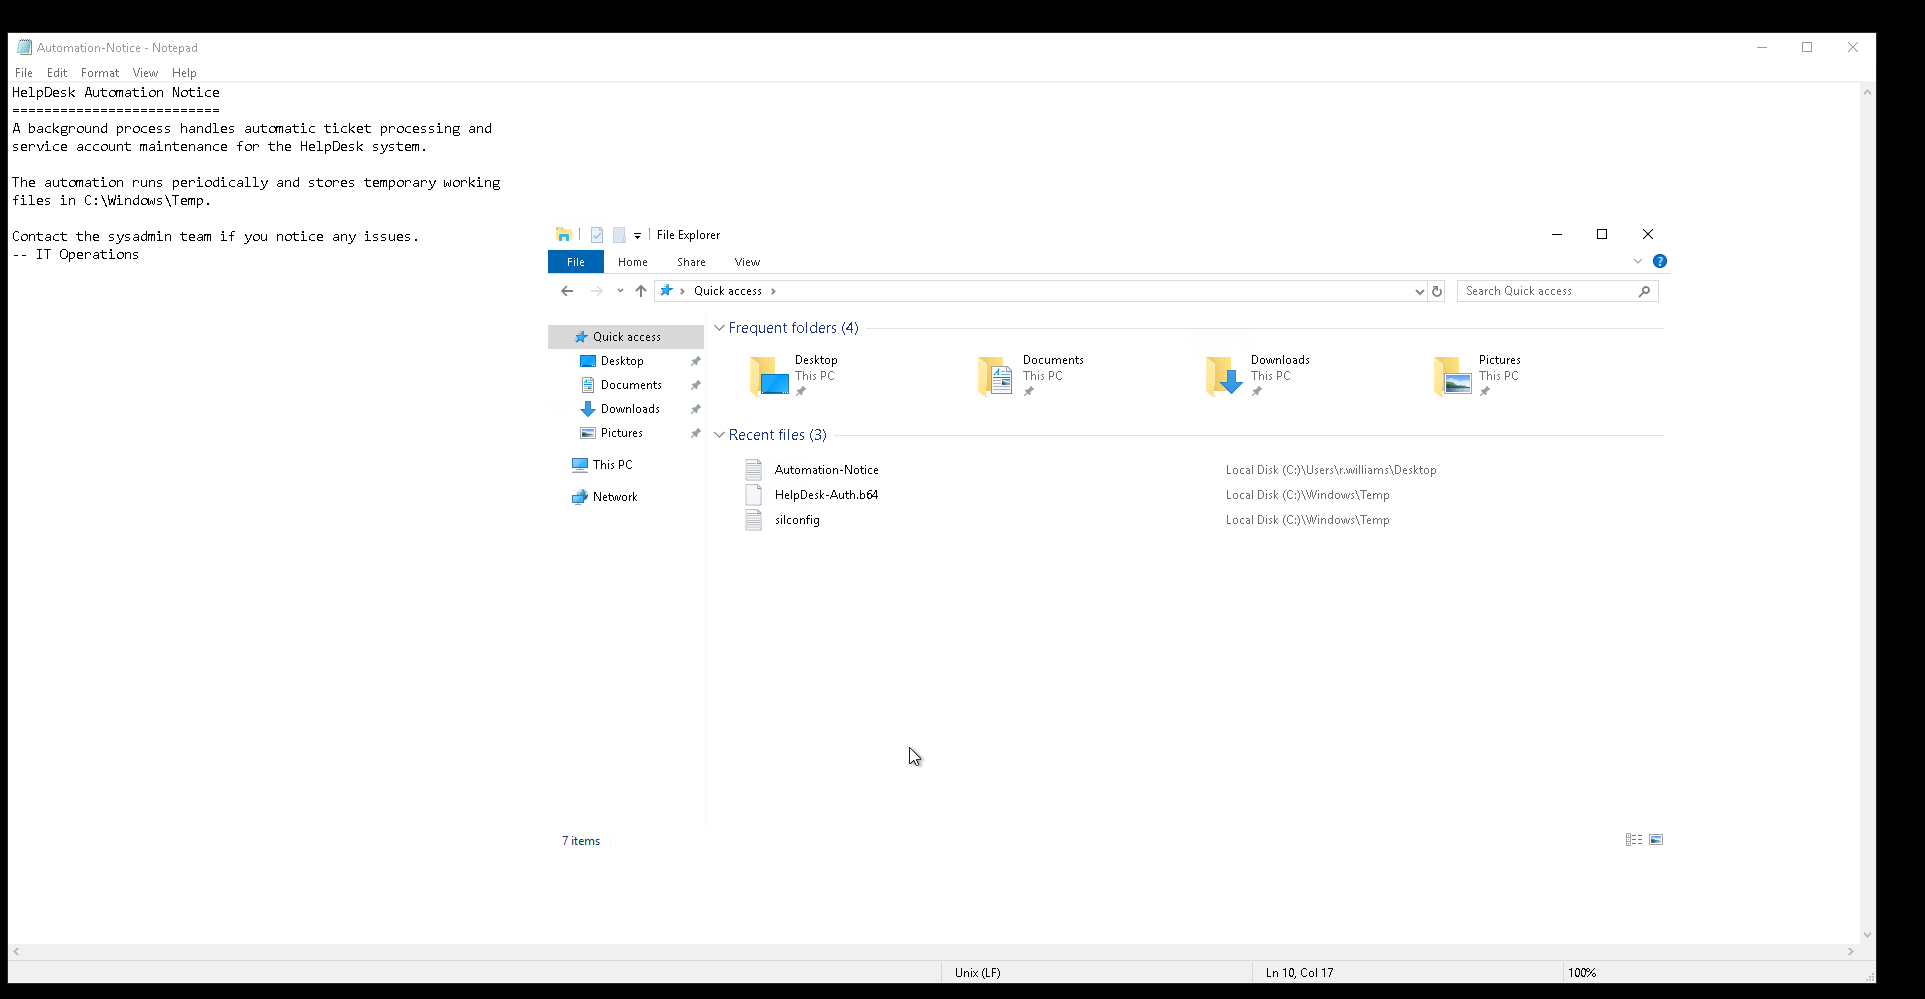Open the recent locations dropdown arrow

coord(620,291)
